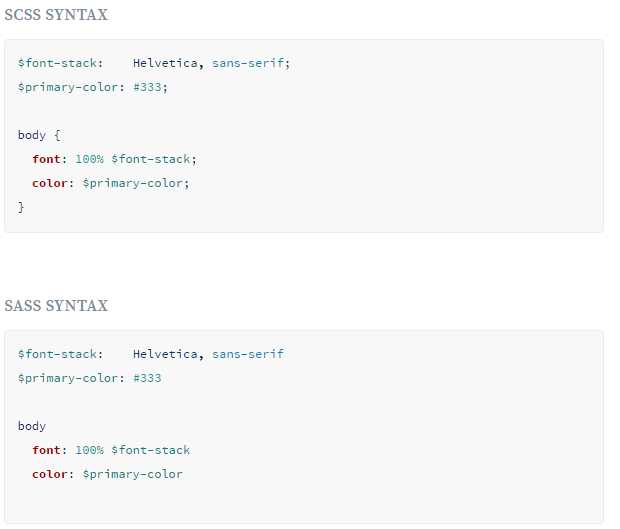Click the SASS SYNTAX heading

56,306
